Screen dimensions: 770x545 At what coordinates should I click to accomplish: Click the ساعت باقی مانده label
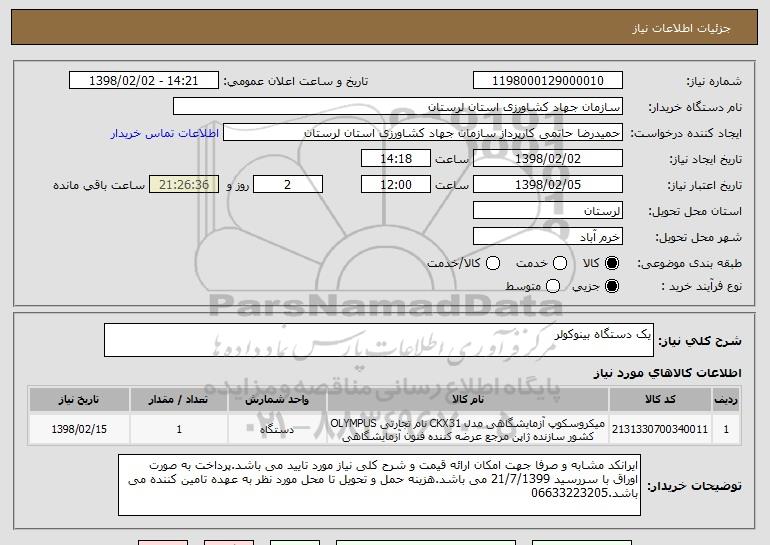pyautogui.click(x=99, y=185)
